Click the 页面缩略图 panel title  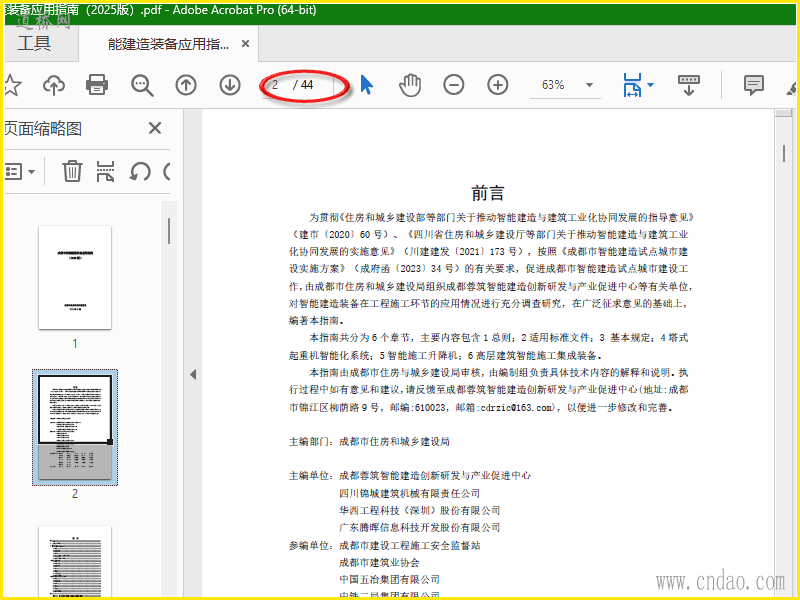pyautogui.click(x=43, y=128)
